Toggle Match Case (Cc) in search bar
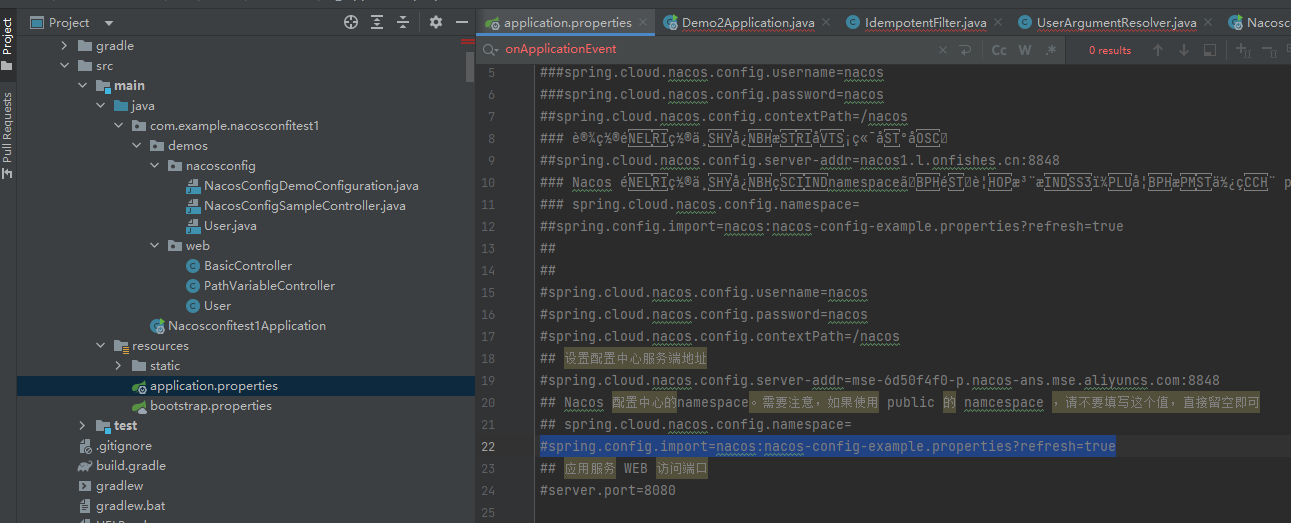Image resolution: width=1291 pixels, height=523 pixels. [999, 50]
